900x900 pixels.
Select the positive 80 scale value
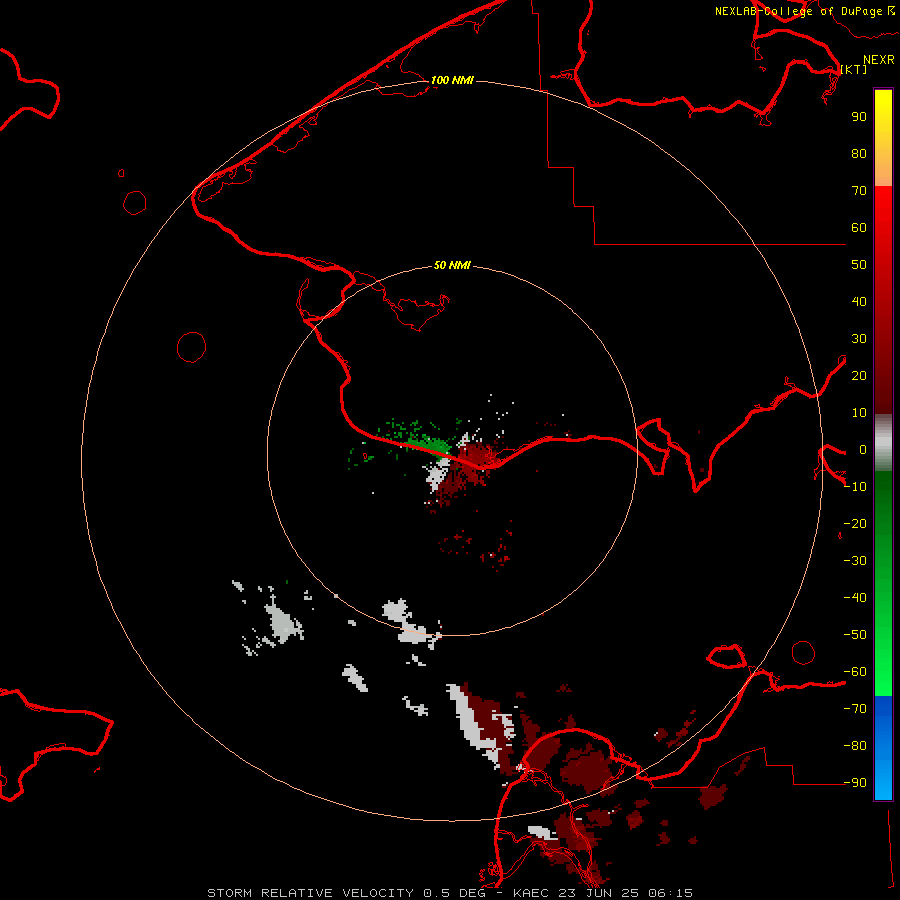point(859,153)
